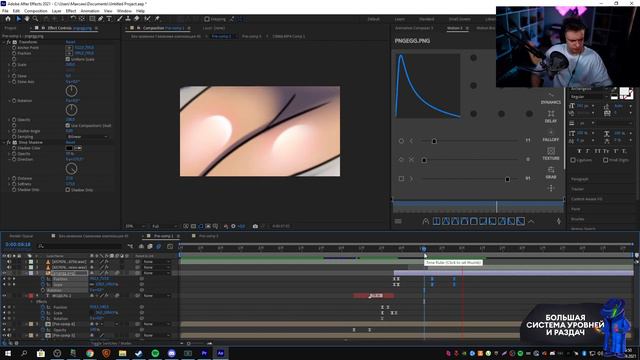The height and width of the screenshot is (360, 640).
Task: Open the Animation menu
Action: [x=90, y=11]
